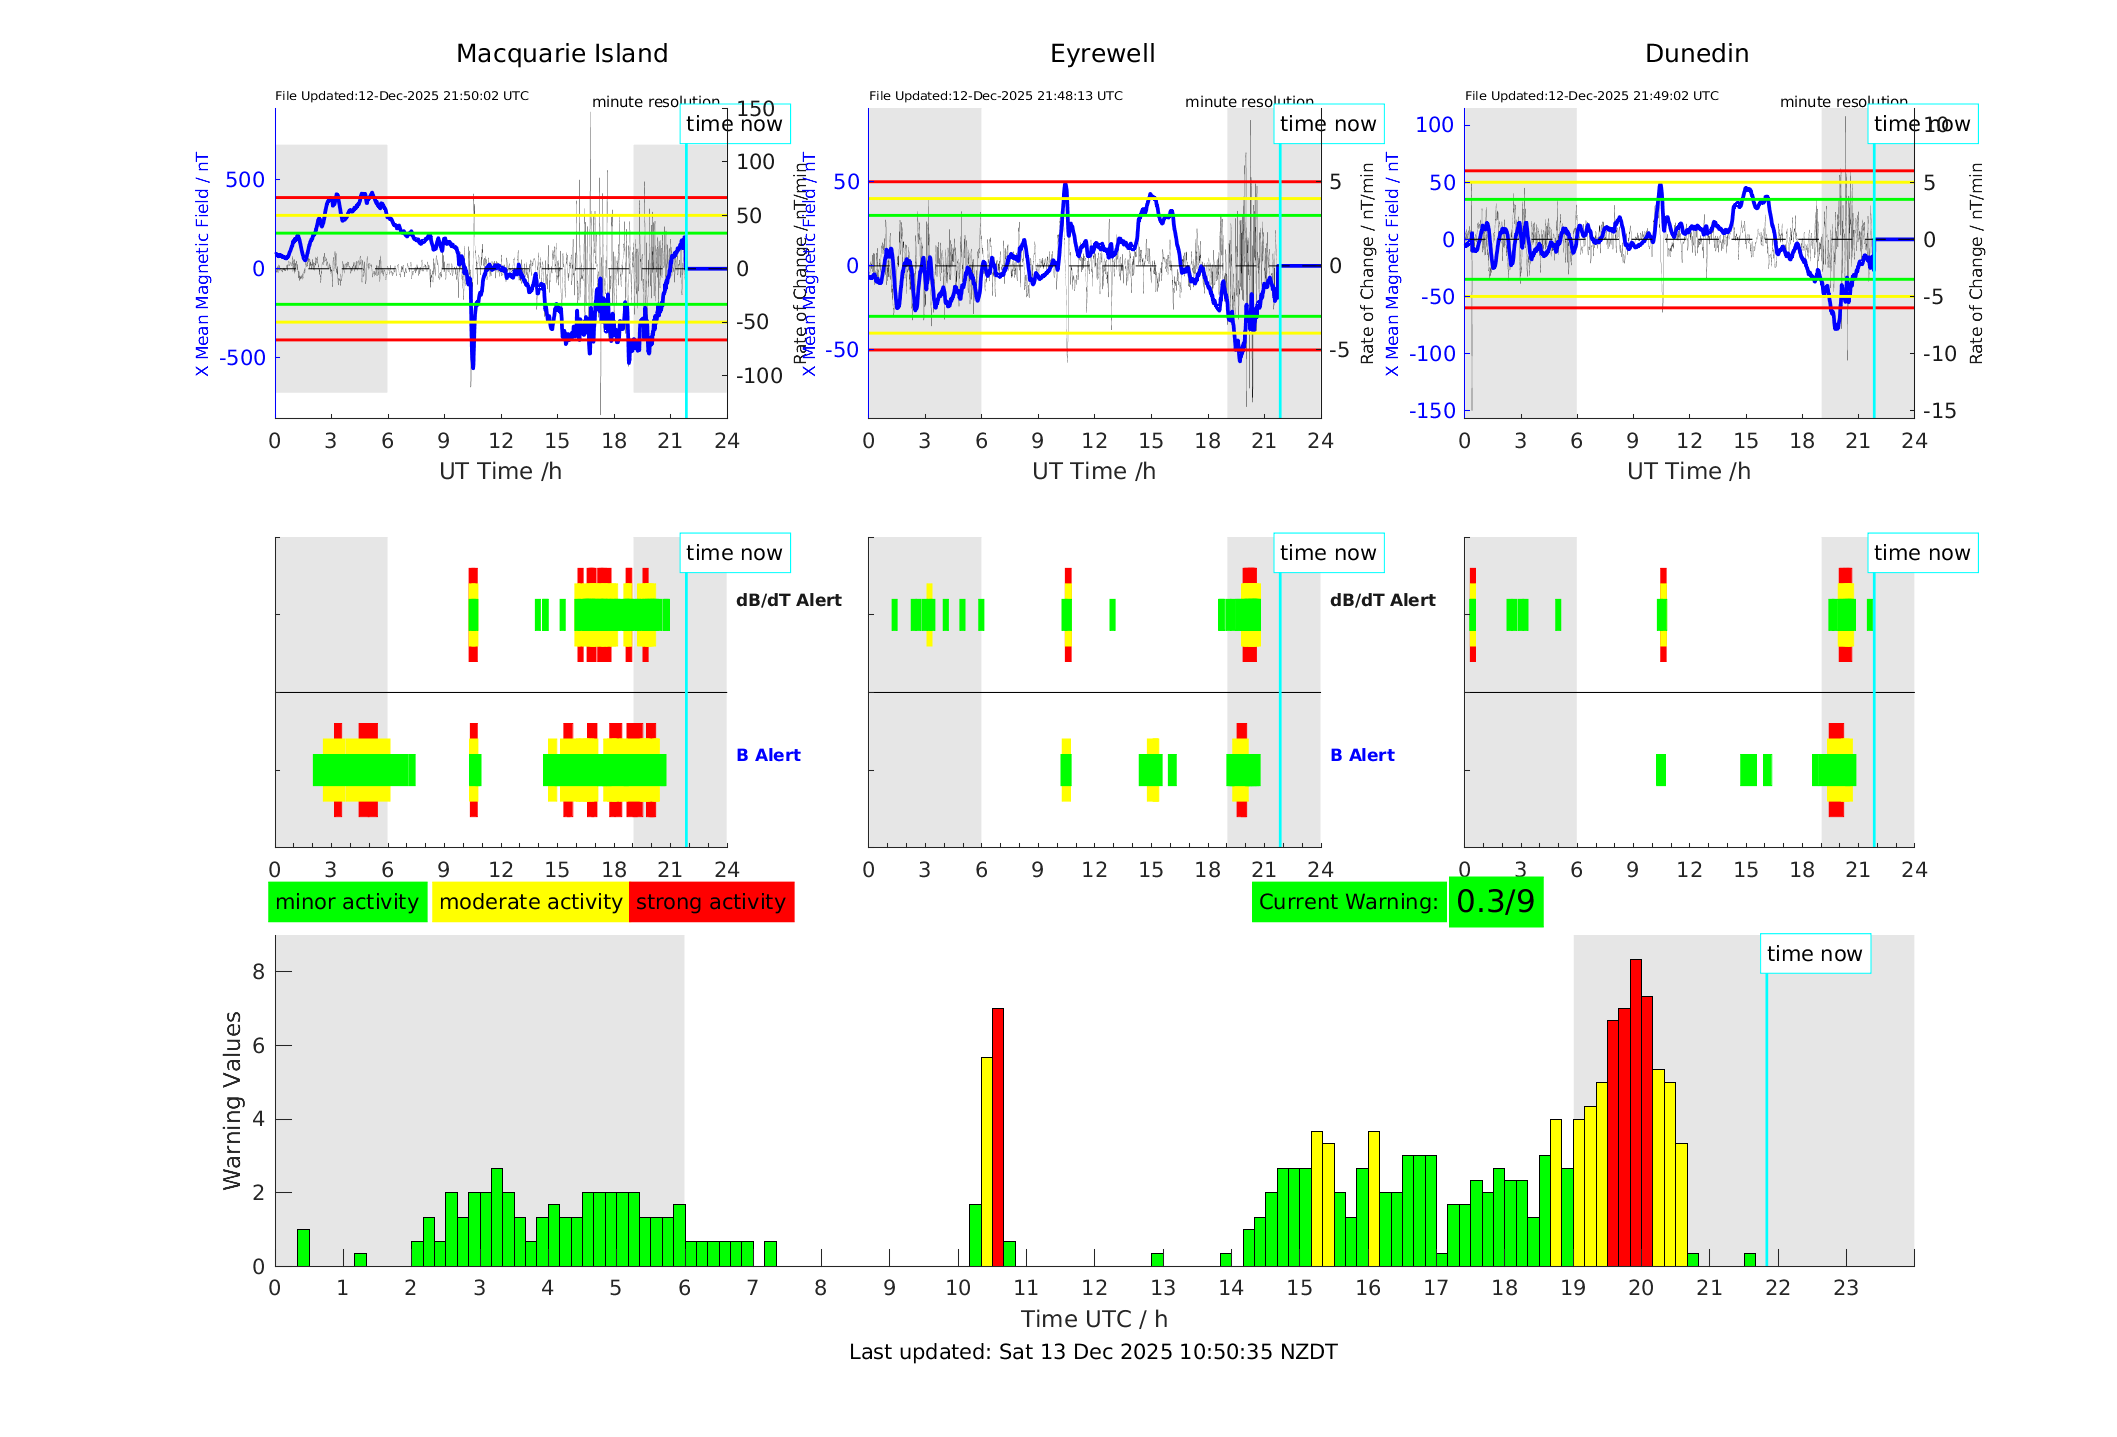The width and height of the screenshot is (2117, 1437).
Task: Click the 0.3/9 warning value box
Action: click(x=1495, y=902)
